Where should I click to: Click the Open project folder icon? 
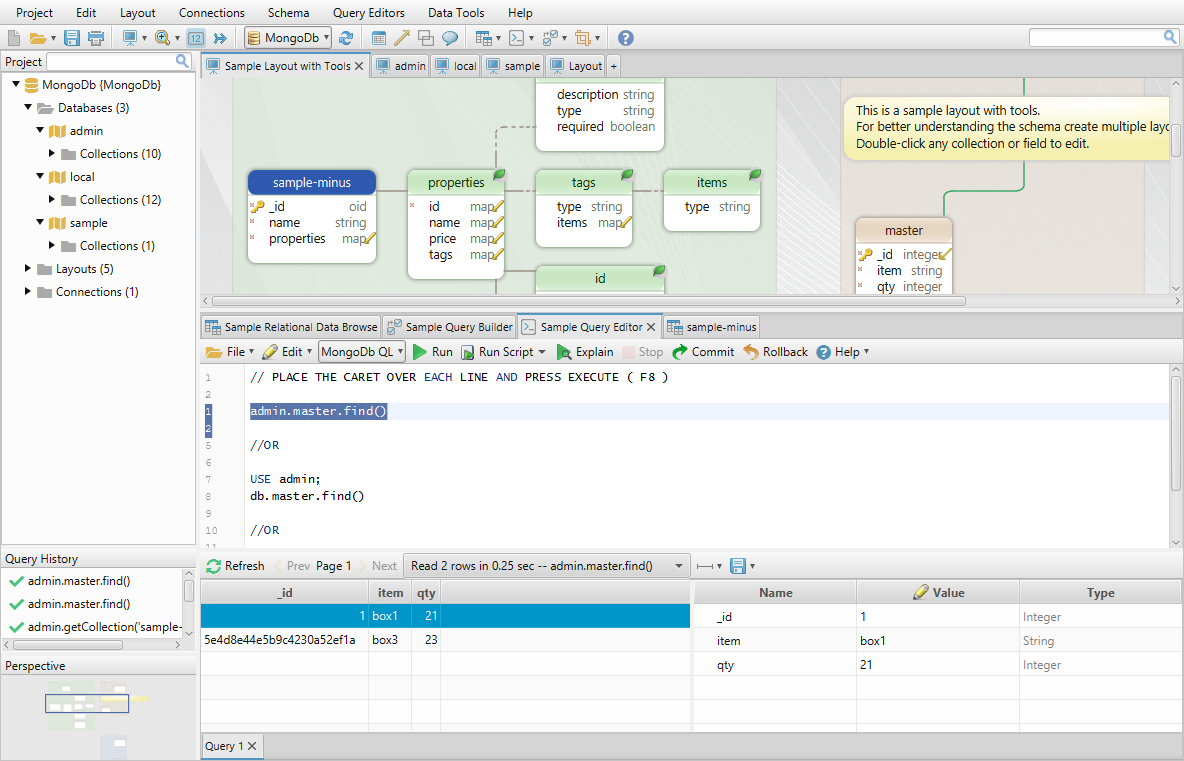tap(38, 38)
